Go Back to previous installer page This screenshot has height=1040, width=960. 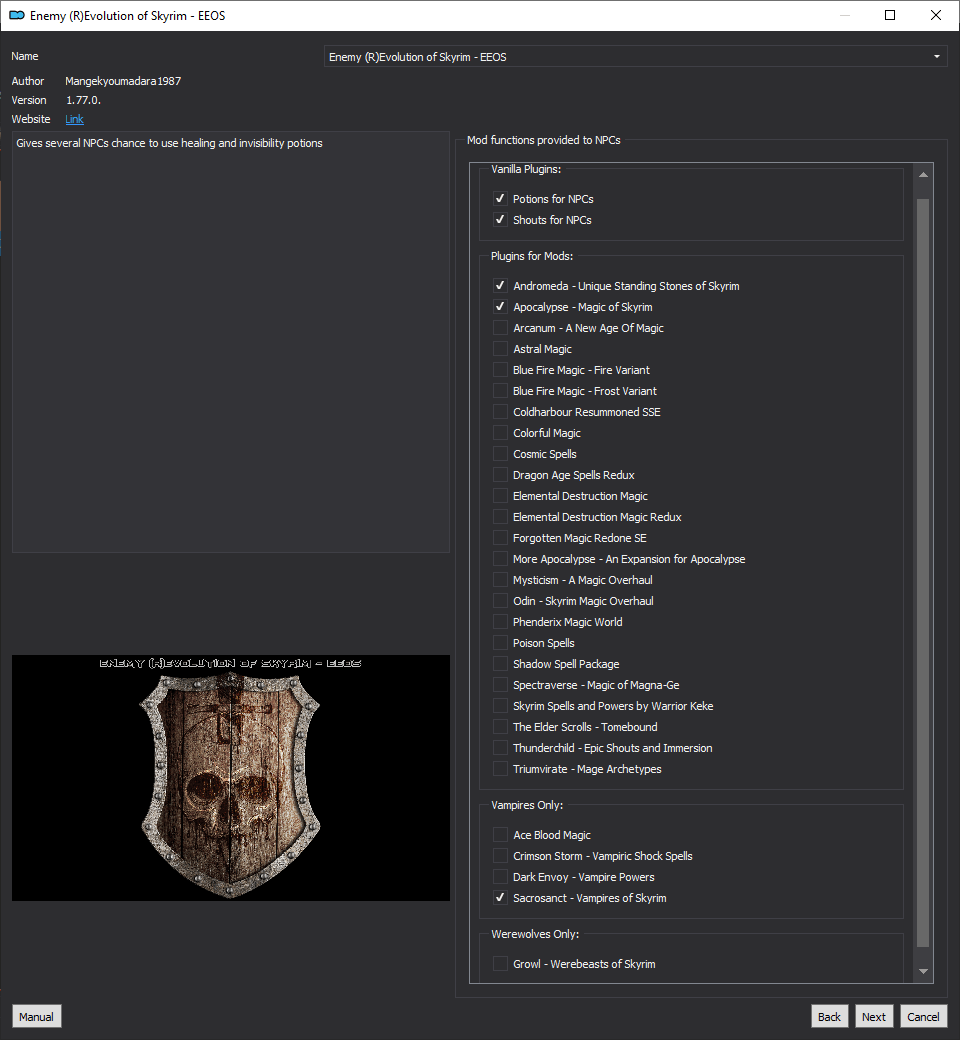coord(829,1017)
